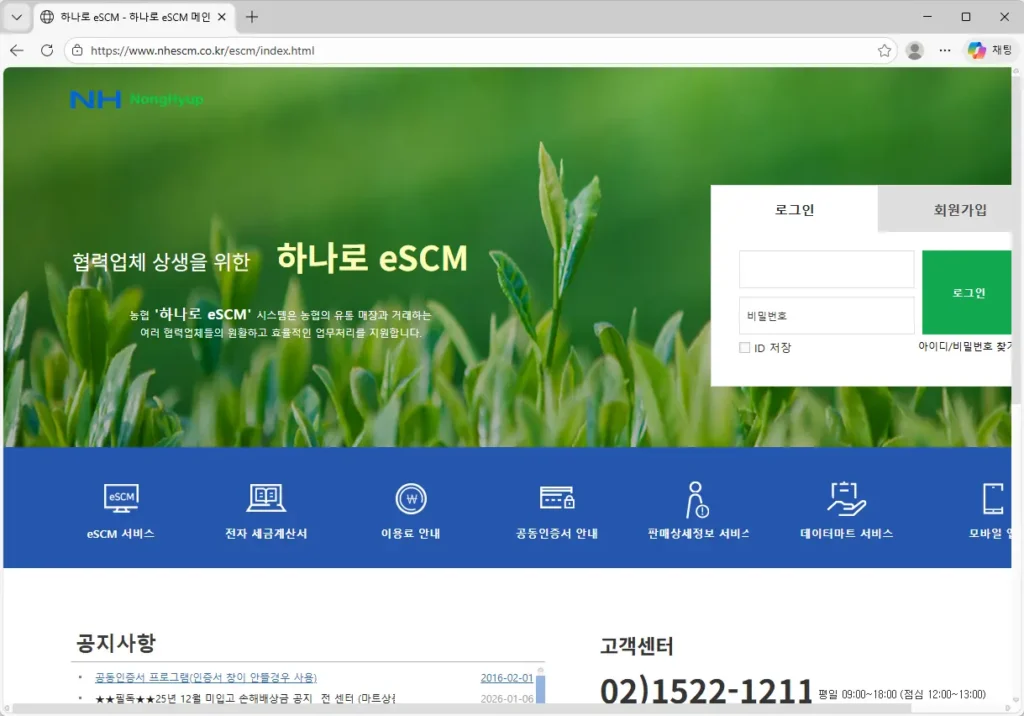Screen dimensions: 1024x716
Task: Click the NH NongHyup logo
Action: [137, 99]
